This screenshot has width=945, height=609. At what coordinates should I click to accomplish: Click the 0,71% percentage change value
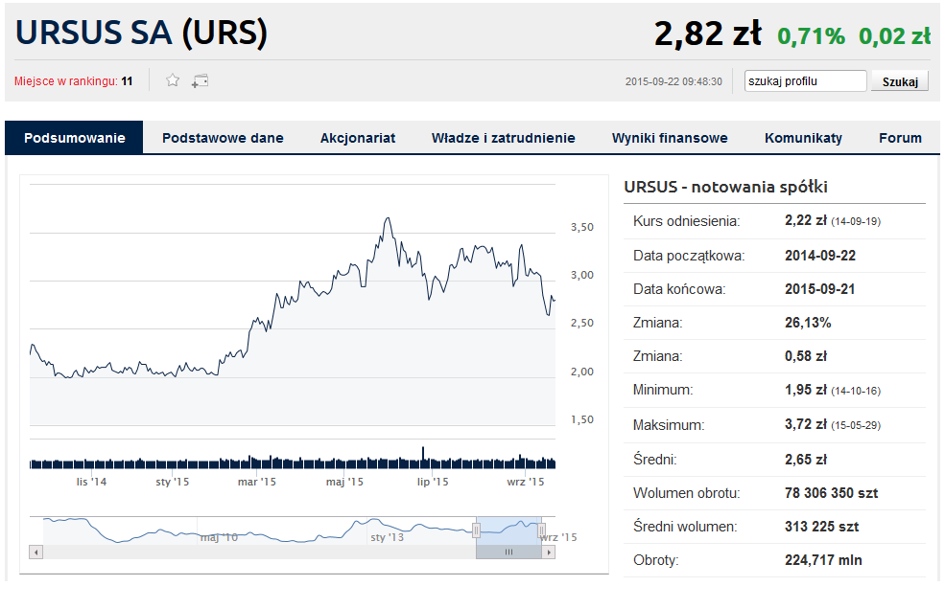point(811,36)
